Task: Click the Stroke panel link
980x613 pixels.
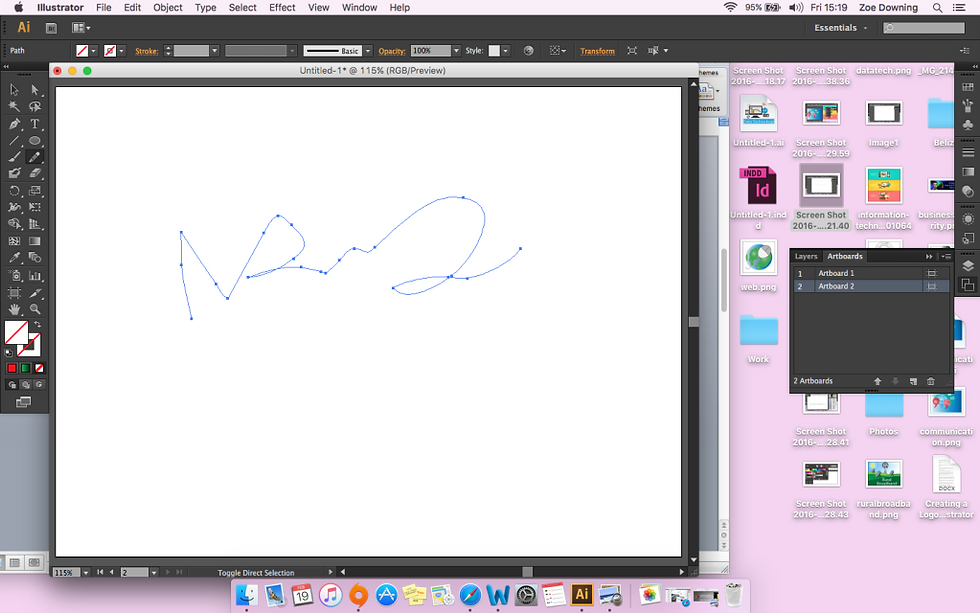Action: (x=146, y=51)
